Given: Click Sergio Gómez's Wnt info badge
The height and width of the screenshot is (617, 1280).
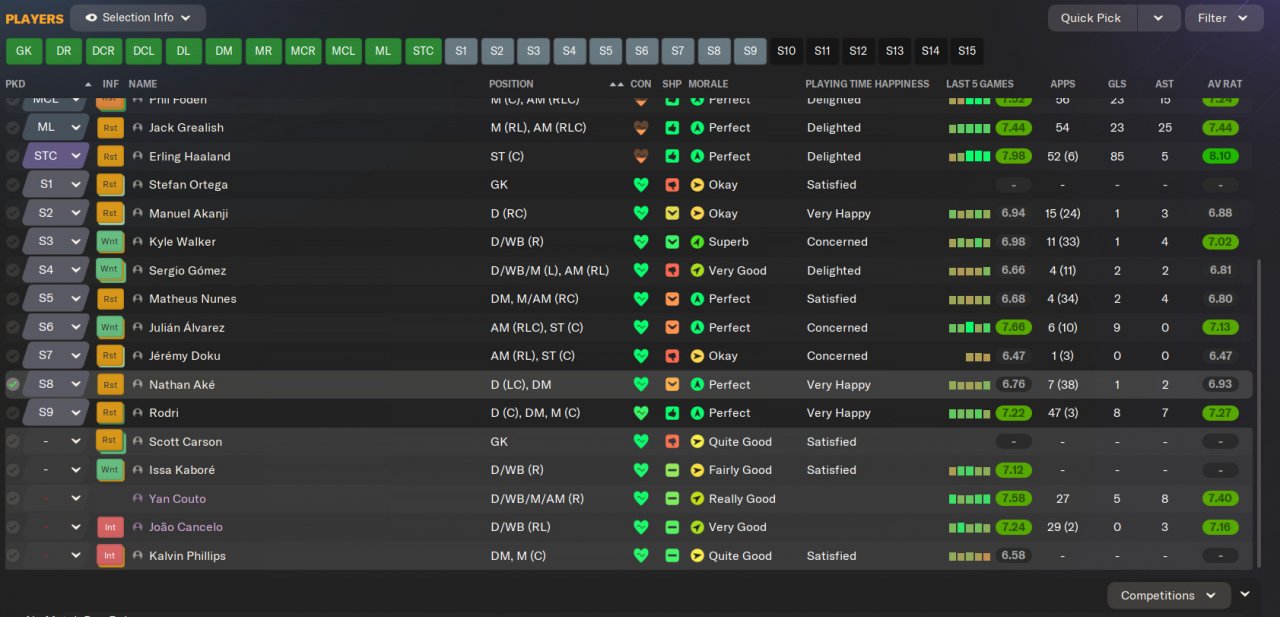Looking at the screenshot, I should tap(109, 270).
